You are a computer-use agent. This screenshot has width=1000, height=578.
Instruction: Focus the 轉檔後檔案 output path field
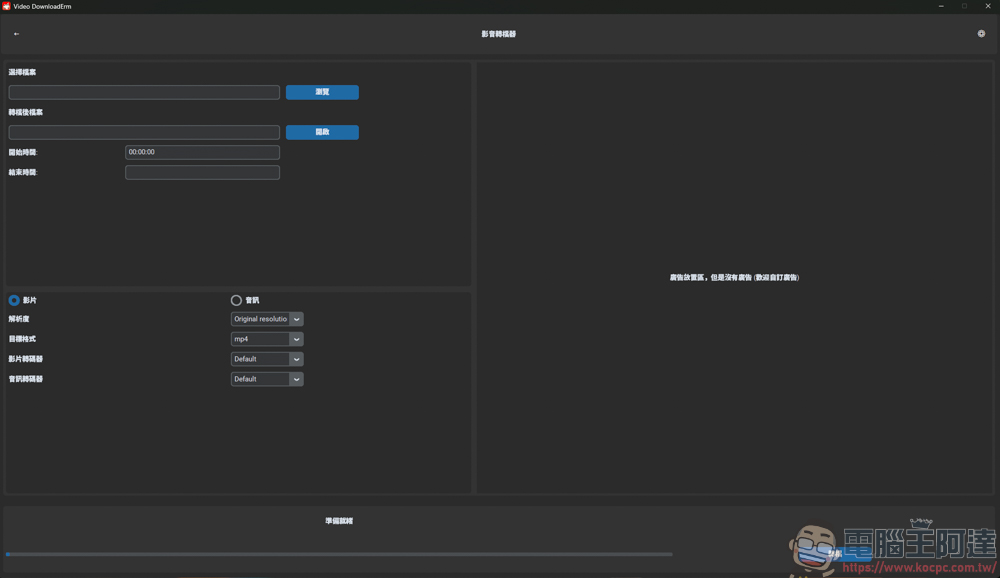click(144, 132)
